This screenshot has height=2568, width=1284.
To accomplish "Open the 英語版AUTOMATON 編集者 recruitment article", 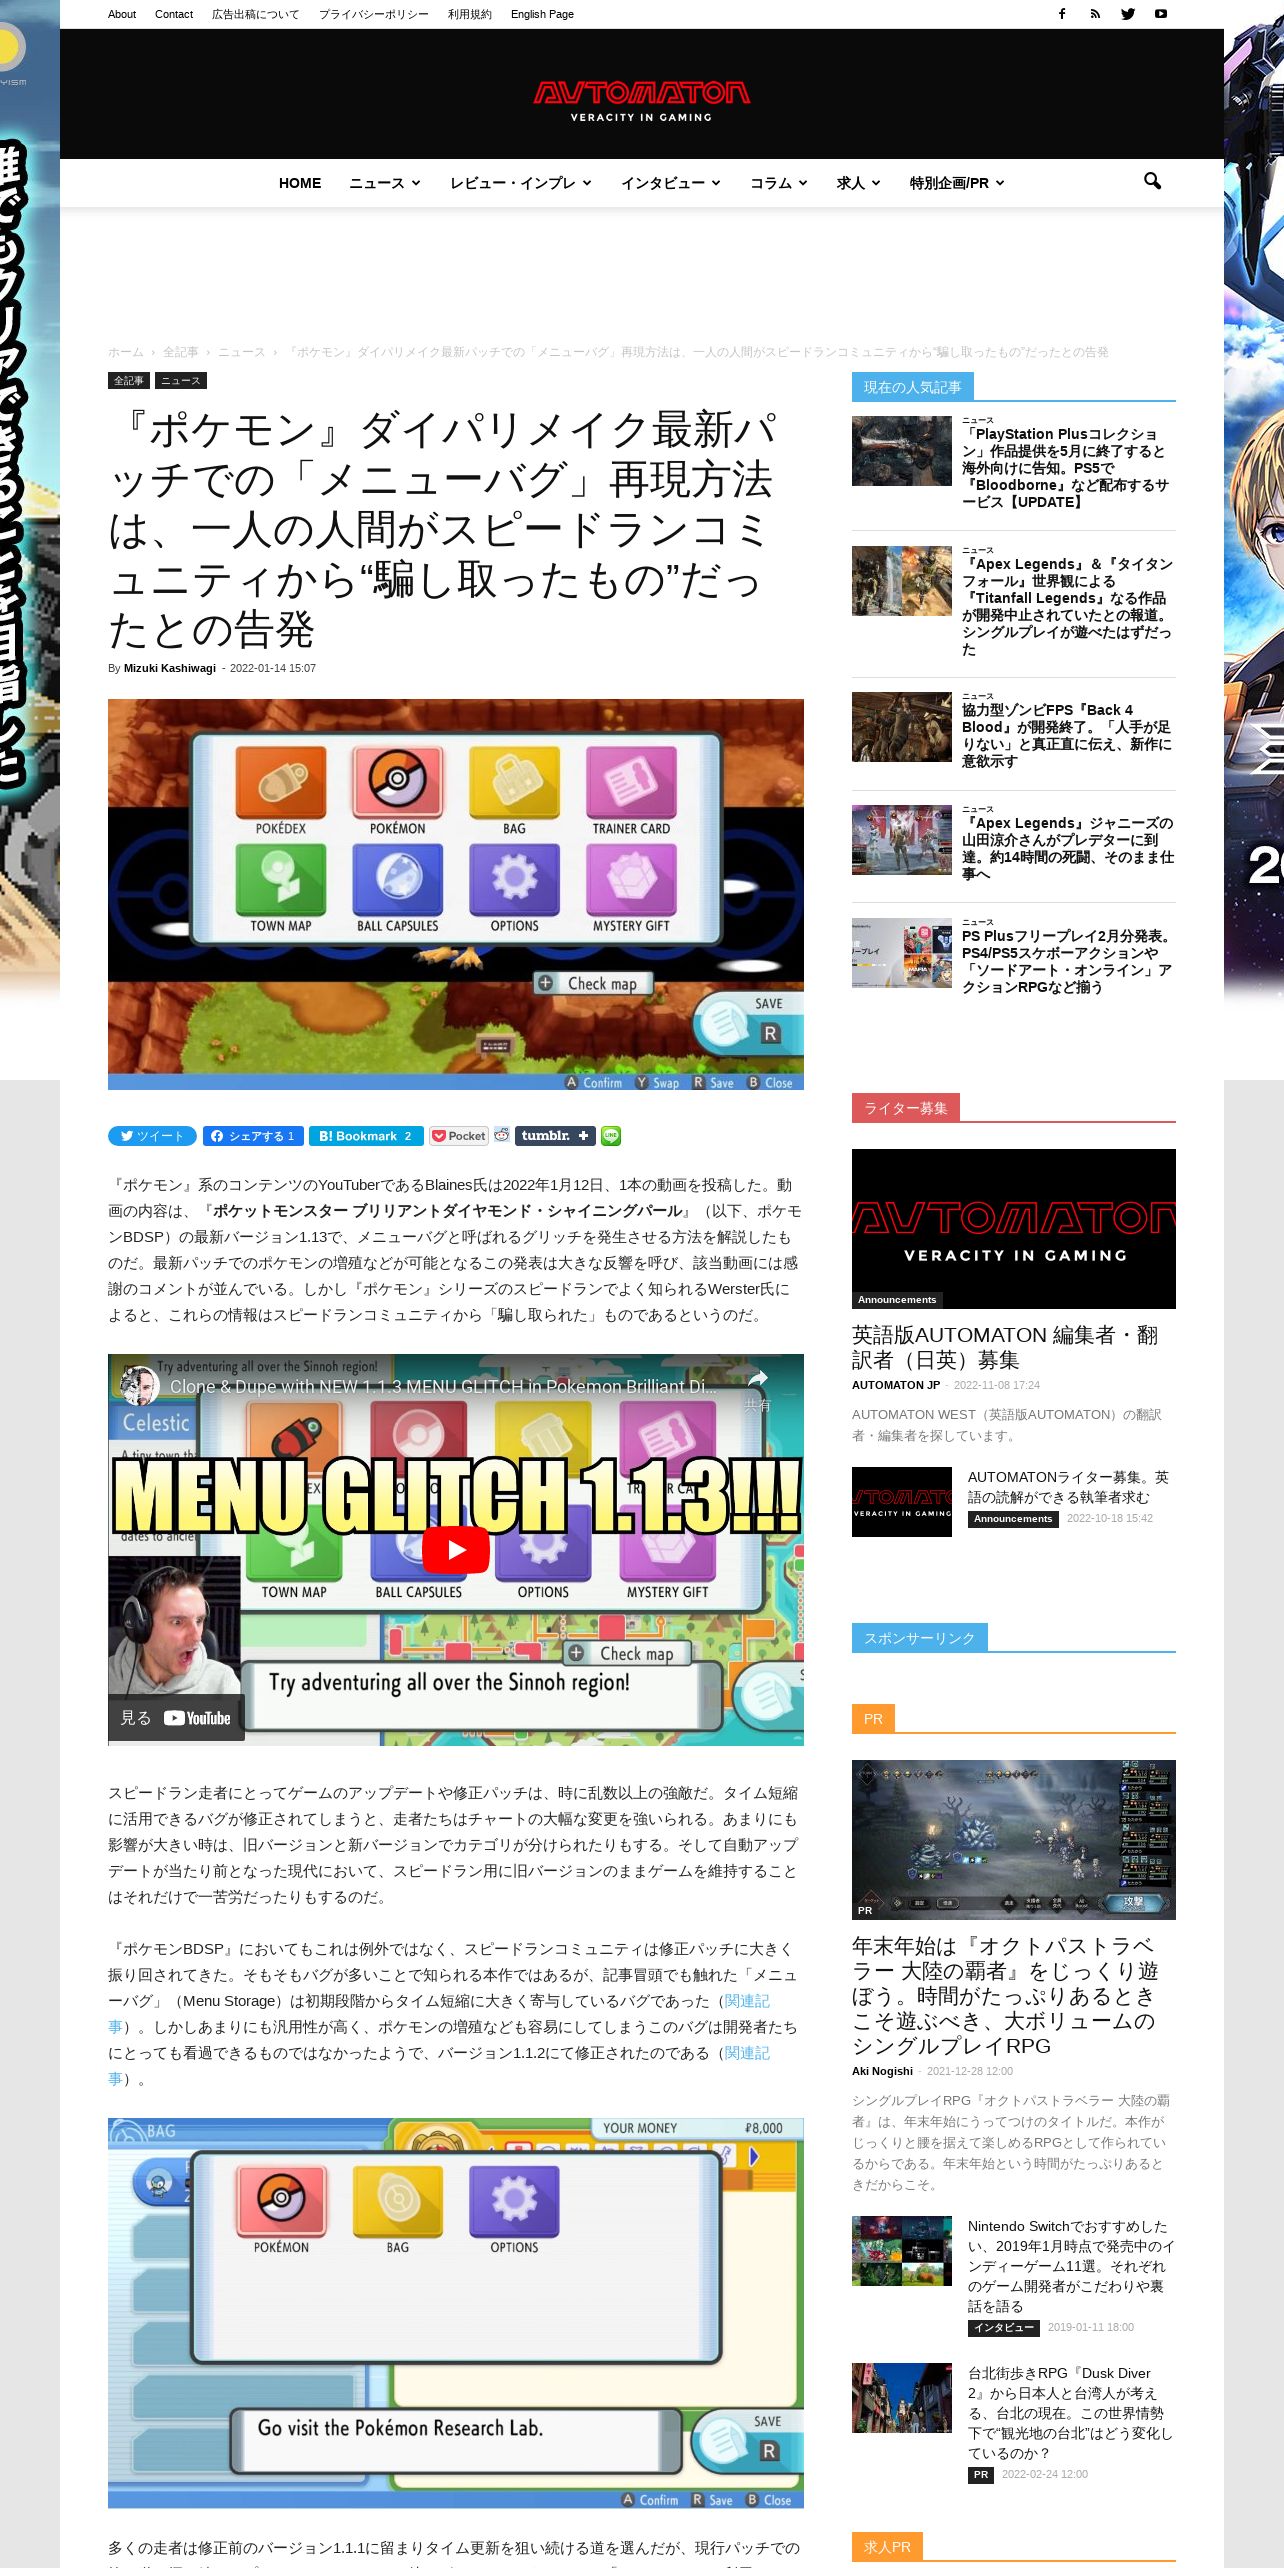I will (1005, 1347).
